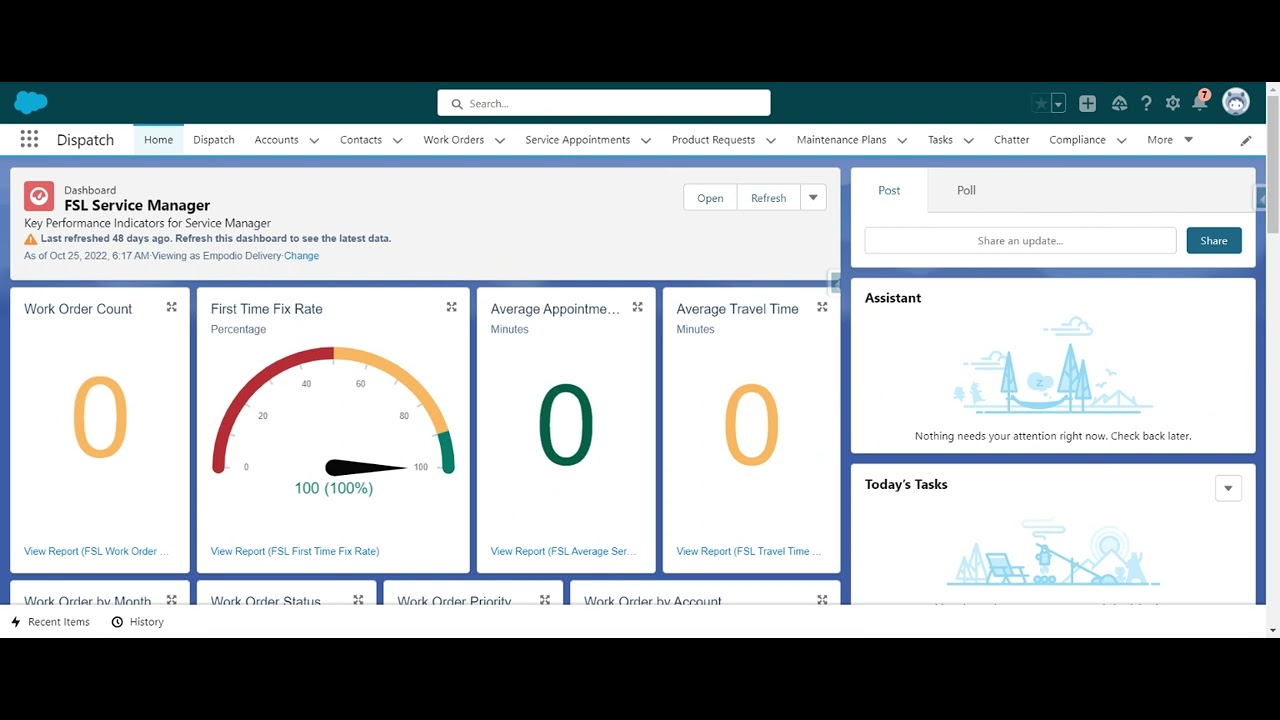This screenshot has height=720, width=1280.
Task: Click the magnifier icon in the search bar
Action: pyautogui.click(x=457, y=104)
